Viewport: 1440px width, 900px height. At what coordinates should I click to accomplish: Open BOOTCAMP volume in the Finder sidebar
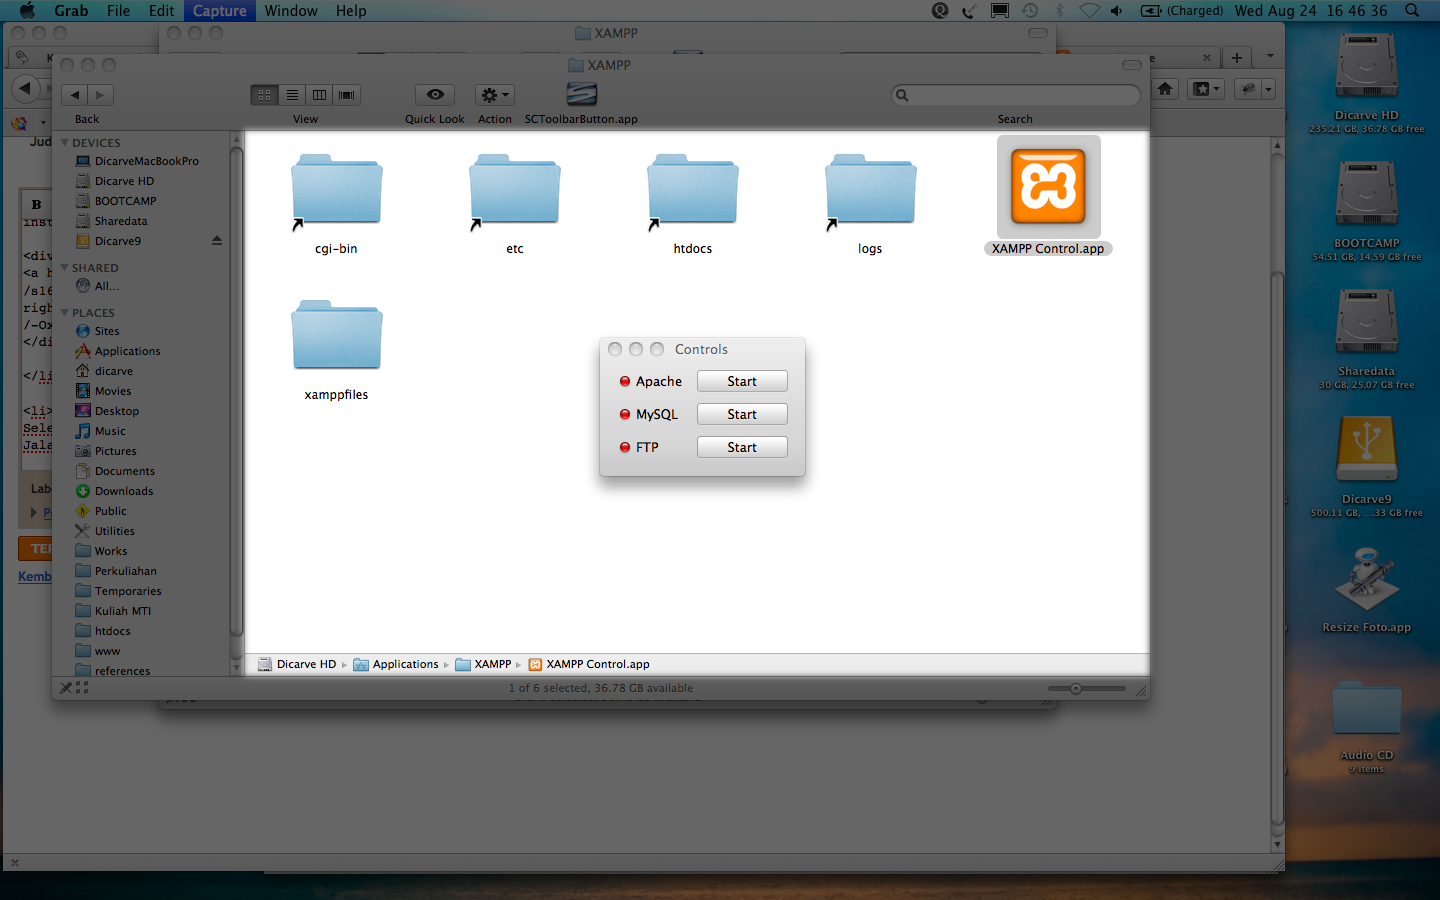116,201
